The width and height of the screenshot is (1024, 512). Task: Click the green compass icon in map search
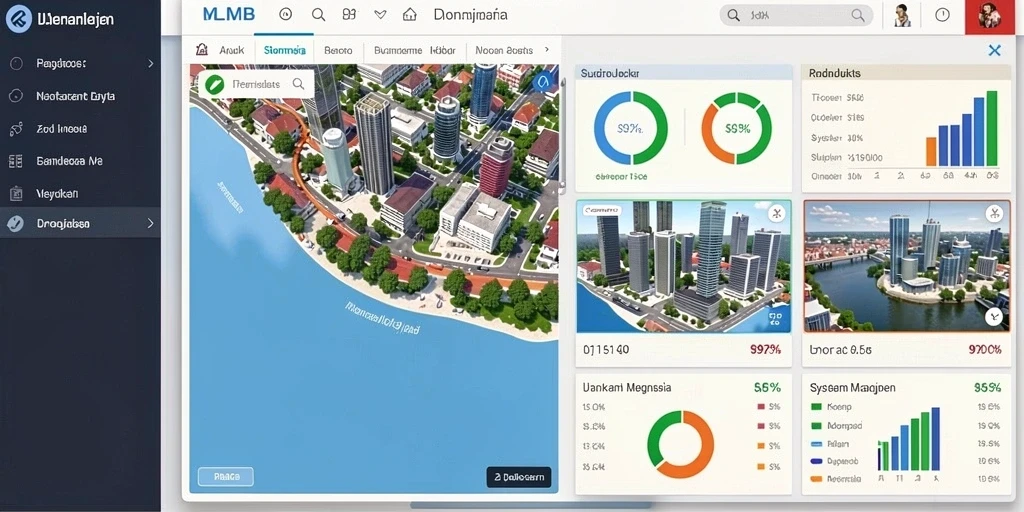pyautogui.click(x=214, y=84)
